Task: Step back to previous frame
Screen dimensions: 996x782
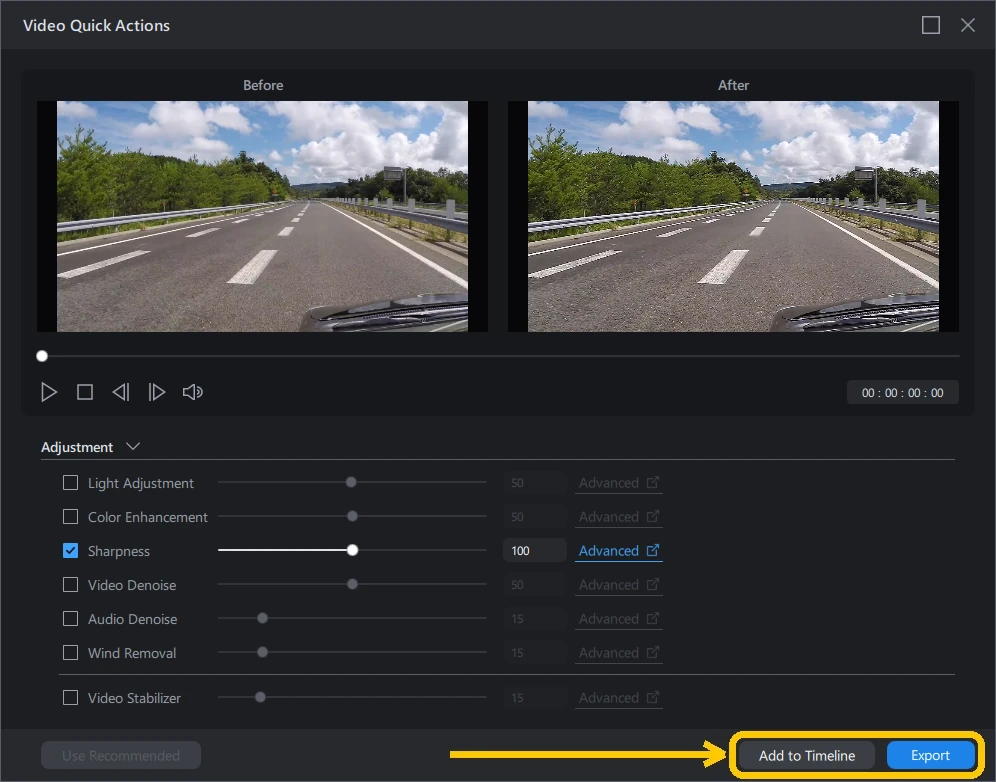Action: pos(121,393)
